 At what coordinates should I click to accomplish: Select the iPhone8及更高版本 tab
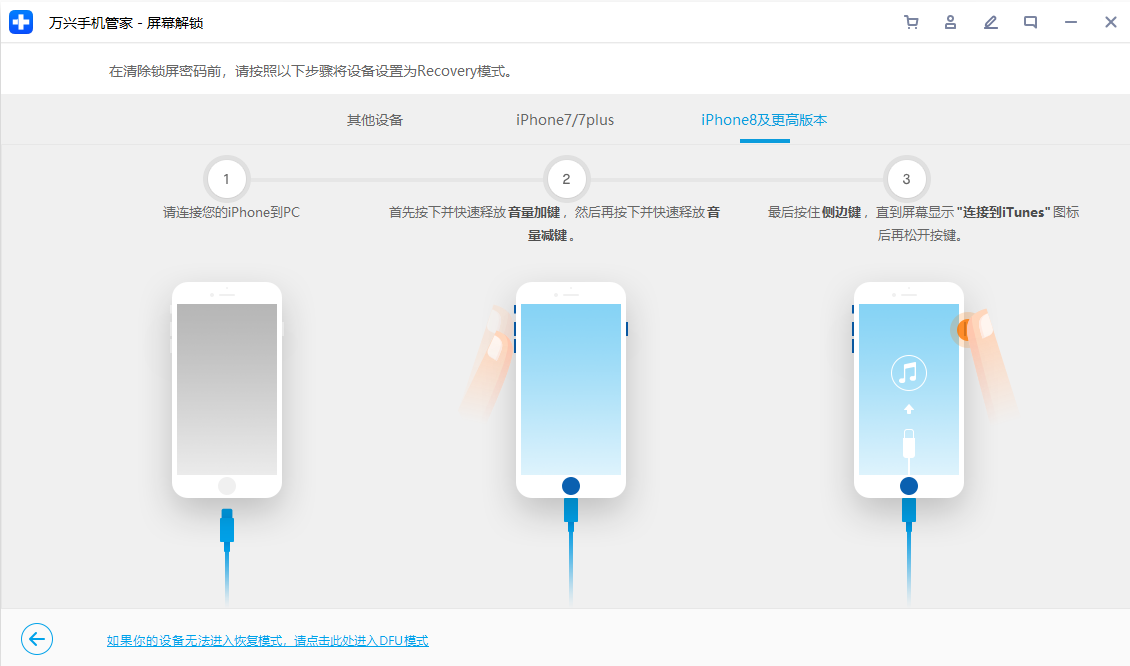tap(764, 119)
